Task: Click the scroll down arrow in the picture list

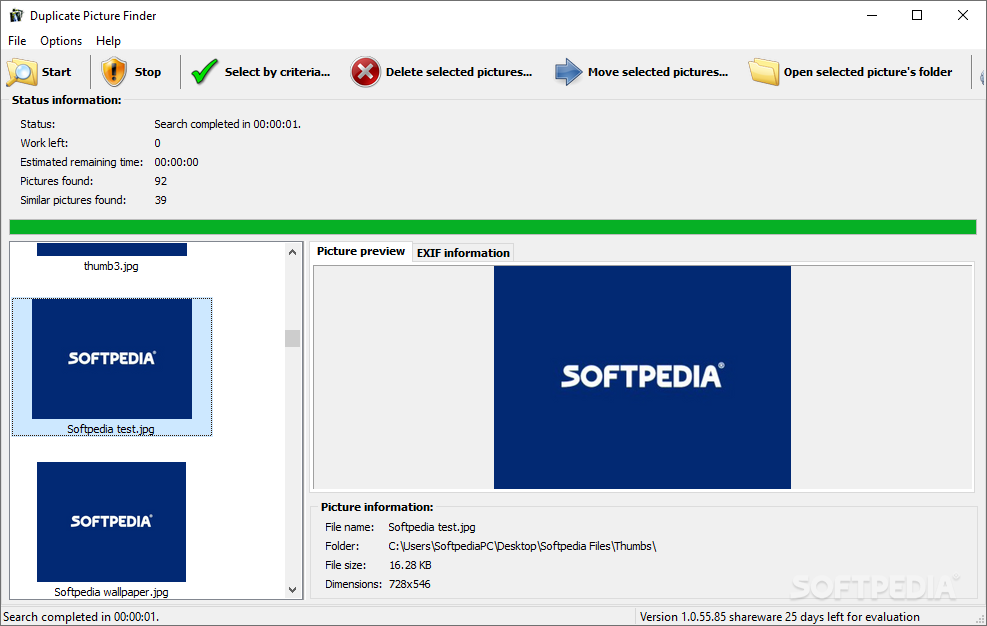Action: click(x=292, y=590)
